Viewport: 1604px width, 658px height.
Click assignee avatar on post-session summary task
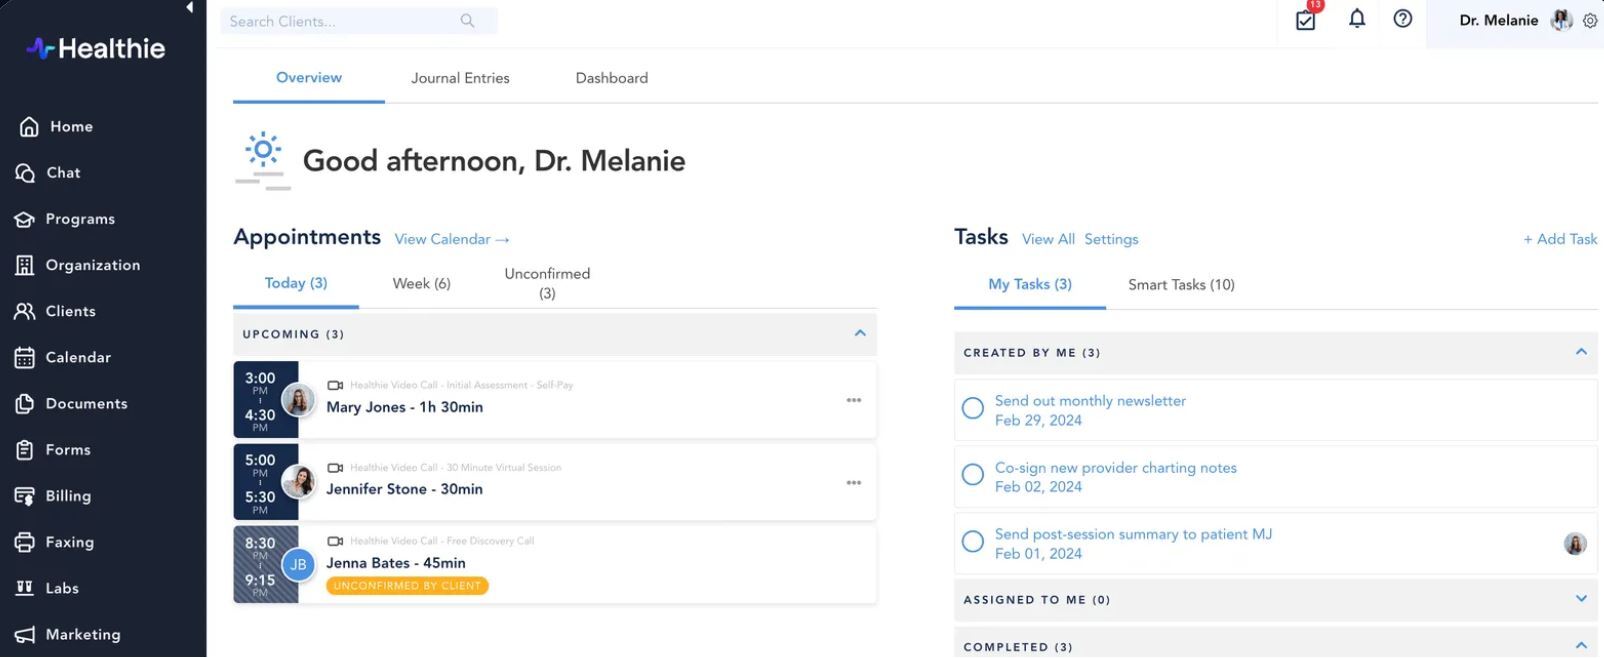click(1575, 544)
